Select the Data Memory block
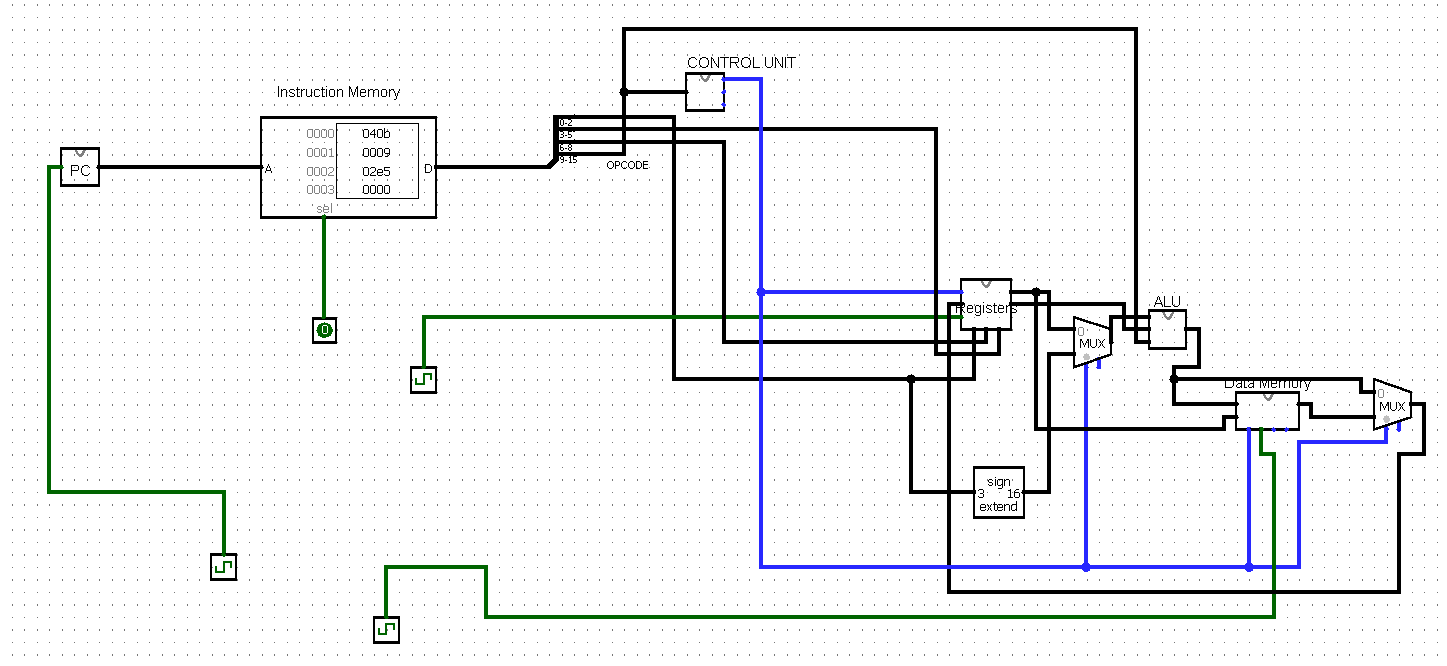 (1267, 410)
